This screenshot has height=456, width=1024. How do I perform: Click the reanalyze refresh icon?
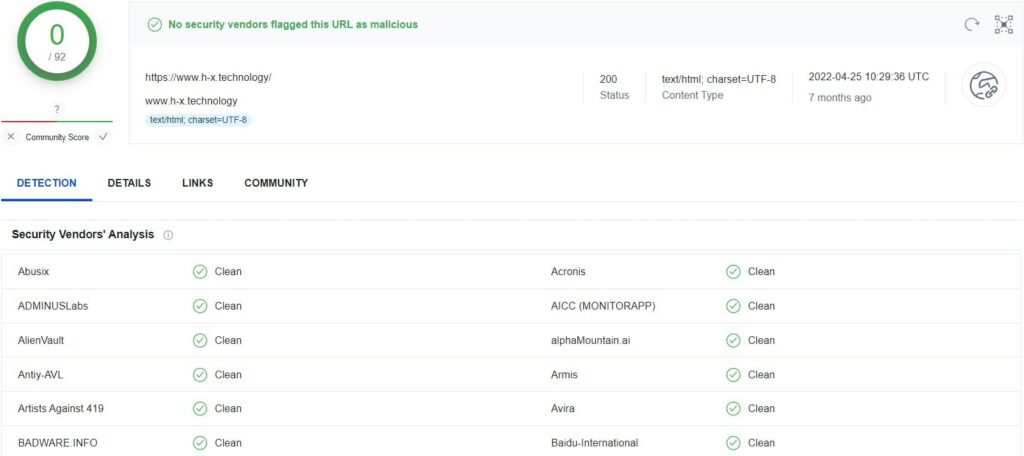972,25
